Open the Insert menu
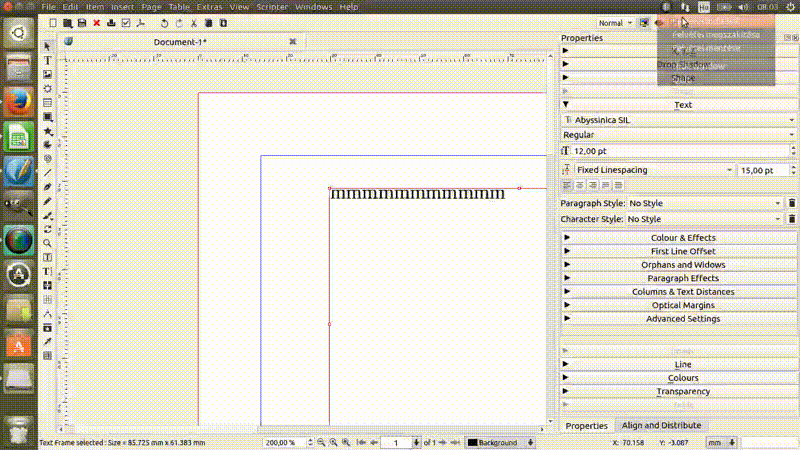 (122, 7)
